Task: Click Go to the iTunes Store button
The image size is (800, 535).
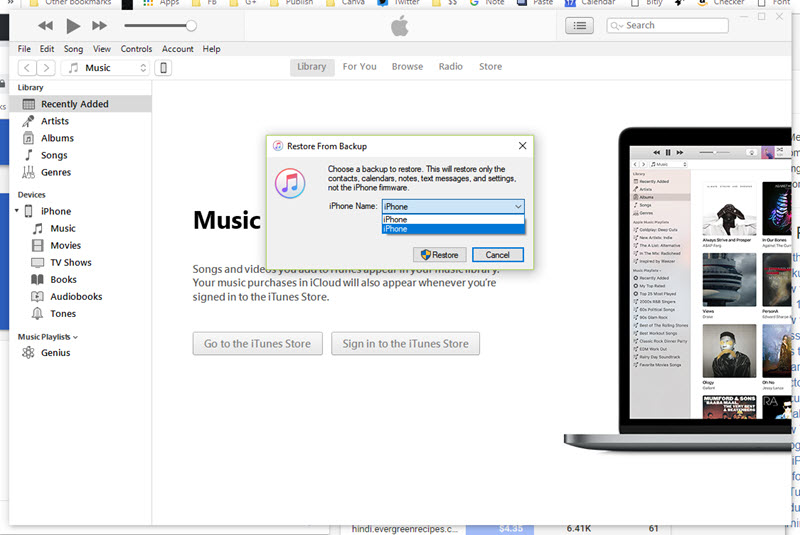Action: pyautogui.click(x=258, y=344)
